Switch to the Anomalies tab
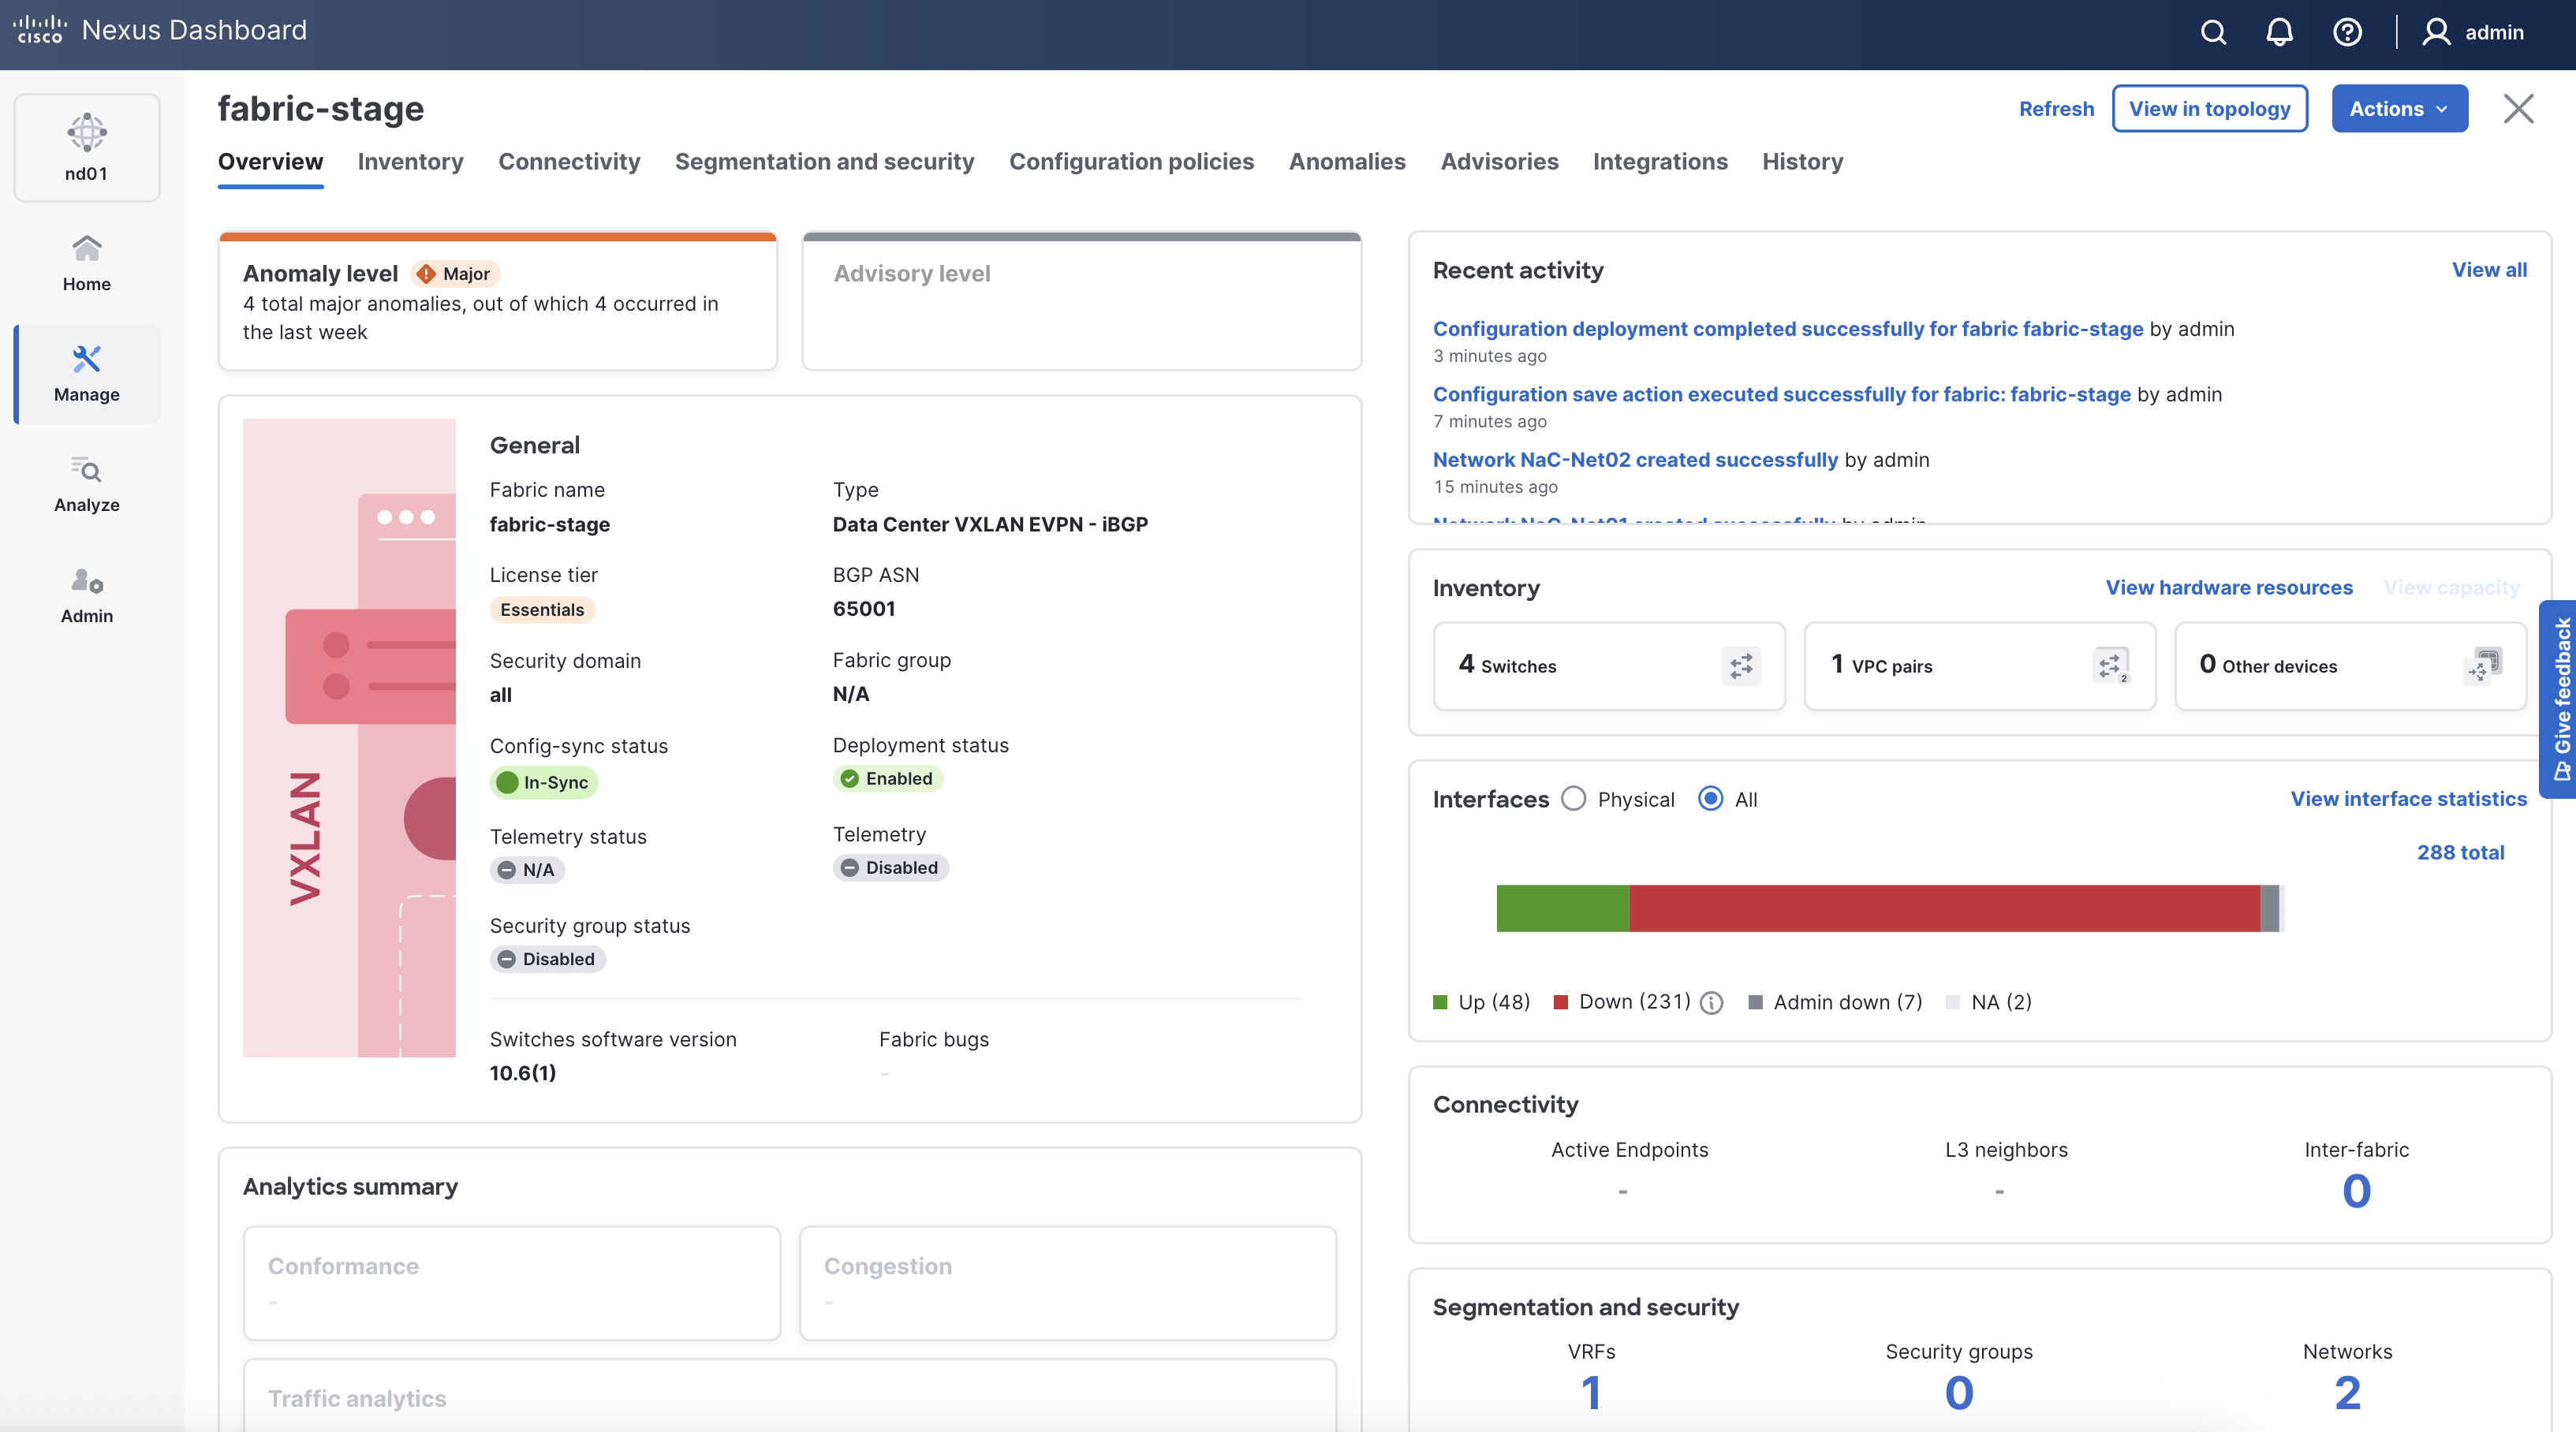This screenshot has width=2576, height=1432. [x=1346, y=162]
